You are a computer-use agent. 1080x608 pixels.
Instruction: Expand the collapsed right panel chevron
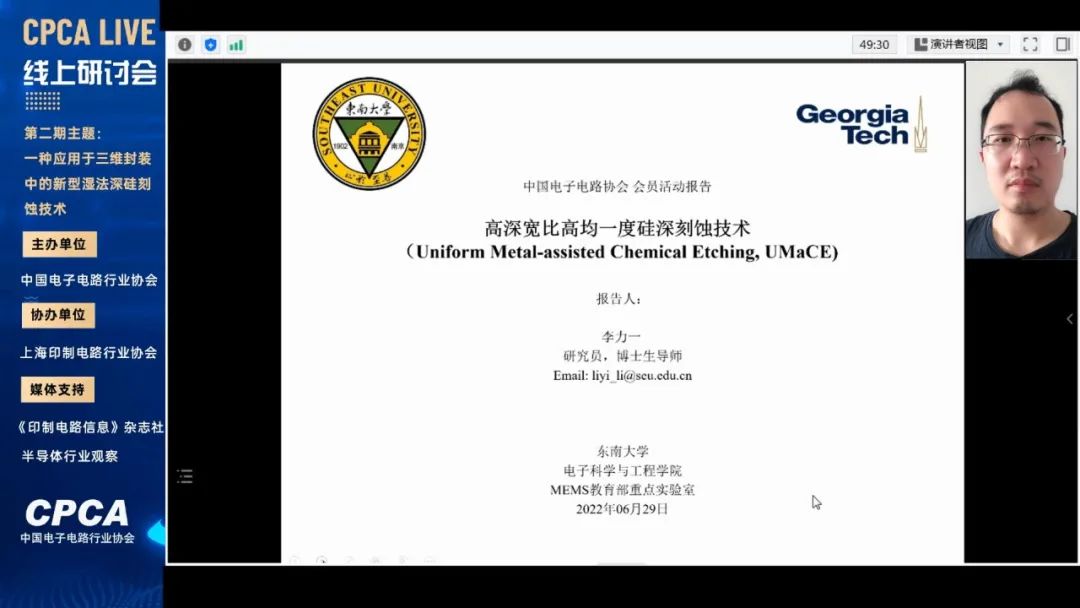pyautogui.click(x=1069, y=319)
